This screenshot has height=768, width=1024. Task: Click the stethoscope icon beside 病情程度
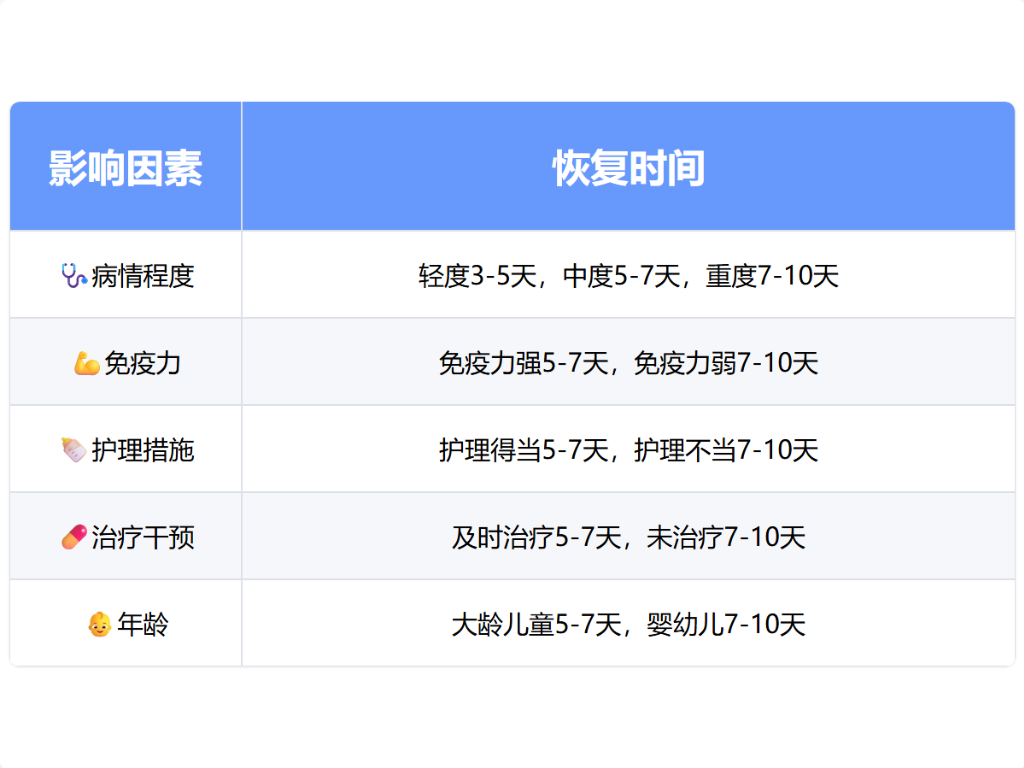73,275
